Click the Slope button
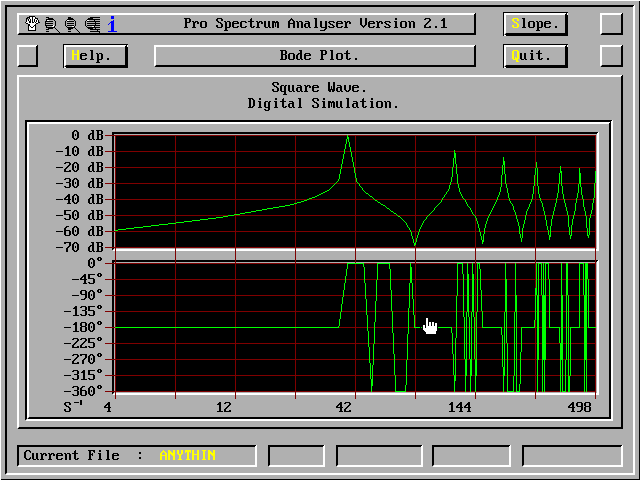 coord(535,24)
